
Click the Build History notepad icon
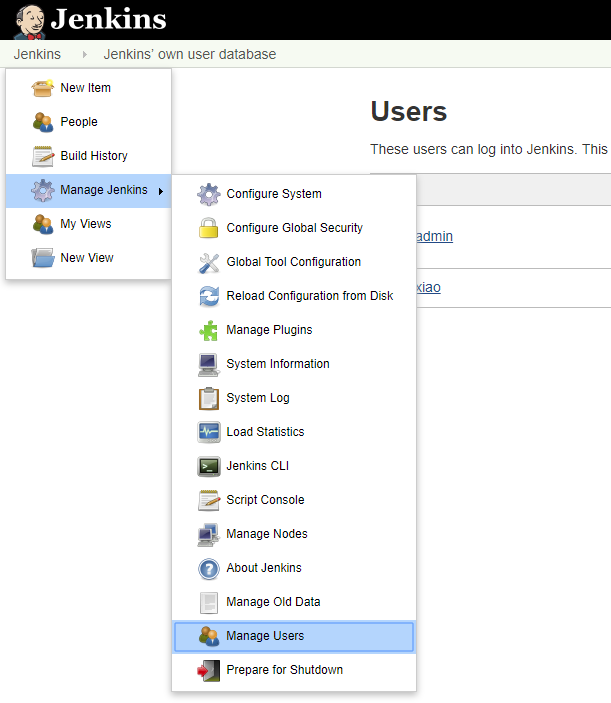click(x=43, y=156)
